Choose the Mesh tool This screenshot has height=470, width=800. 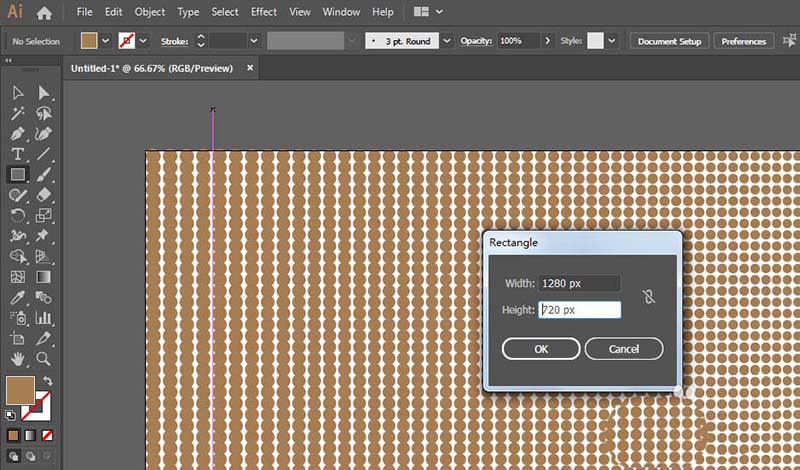[x=17, y=277]
